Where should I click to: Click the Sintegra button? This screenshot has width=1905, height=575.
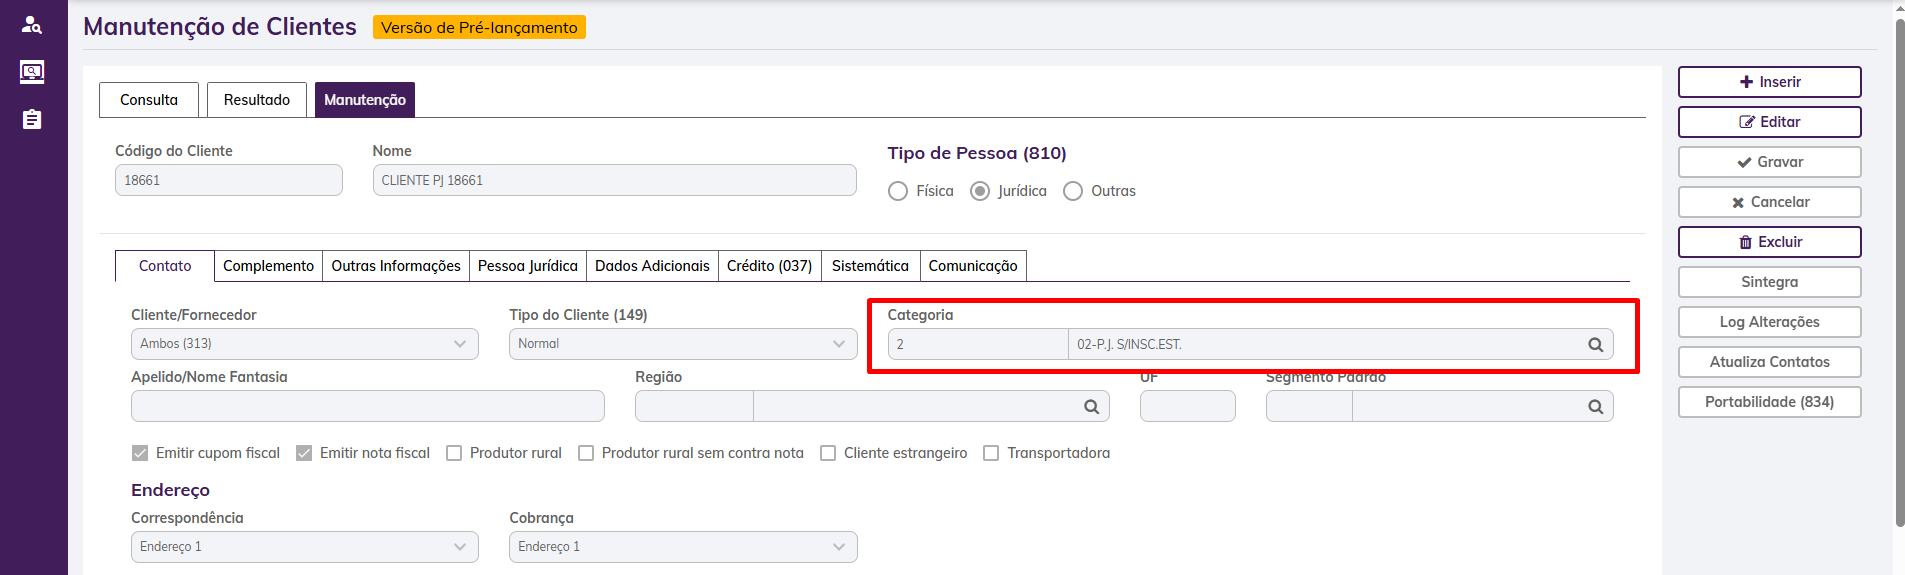(1769, 282)
